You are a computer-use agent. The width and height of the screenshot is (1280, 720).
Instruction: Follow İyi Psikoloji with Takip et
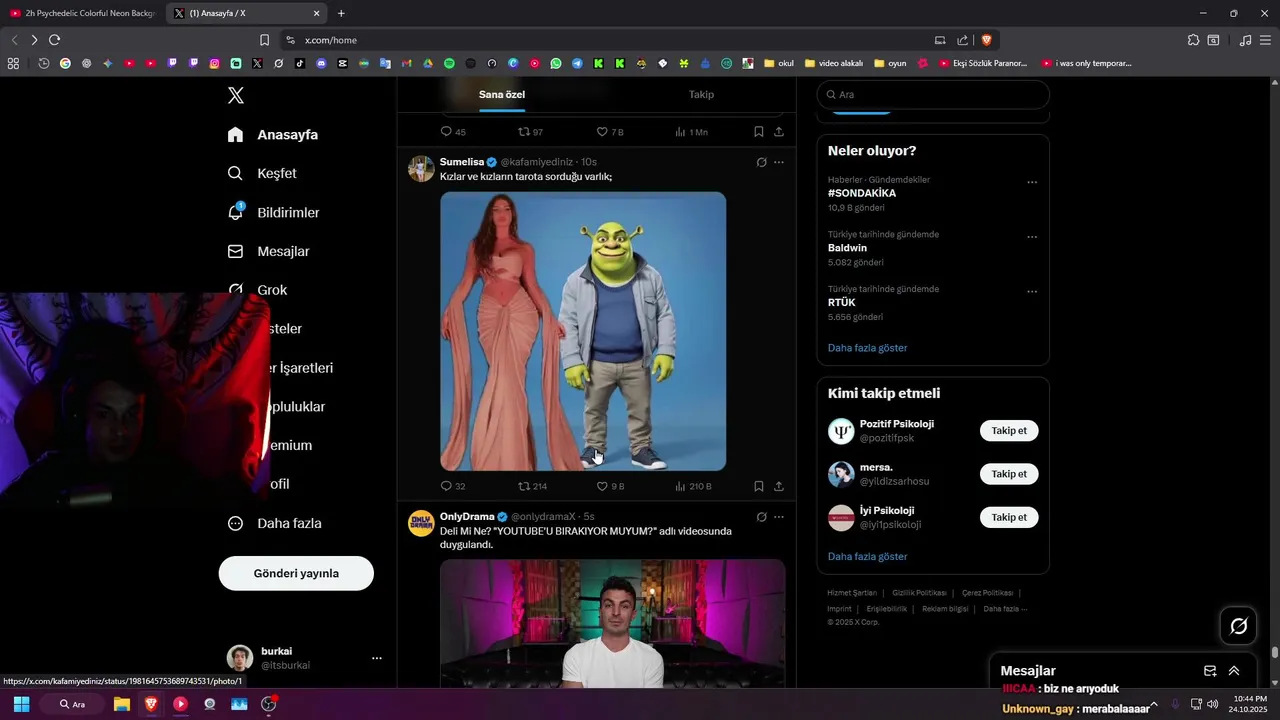tap(1009, 517)
